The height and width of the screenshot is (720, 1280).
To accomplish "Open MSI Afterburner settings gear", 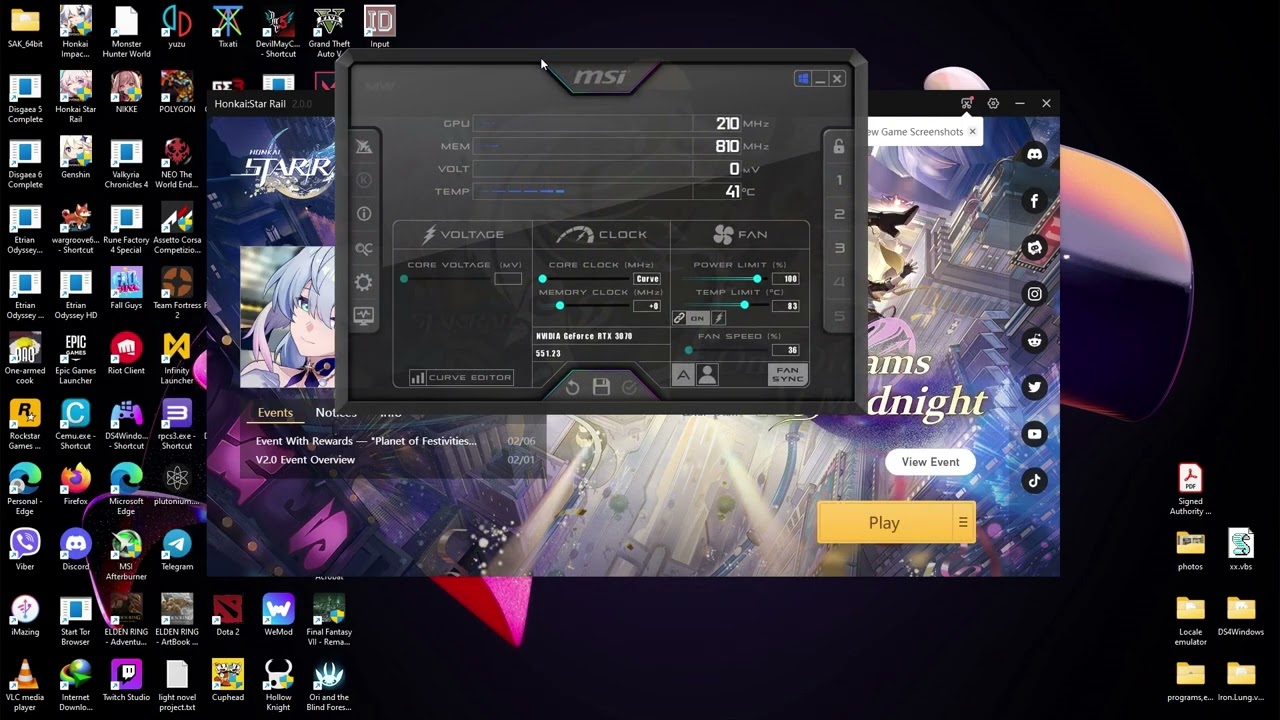I will (x=363, y=282).
